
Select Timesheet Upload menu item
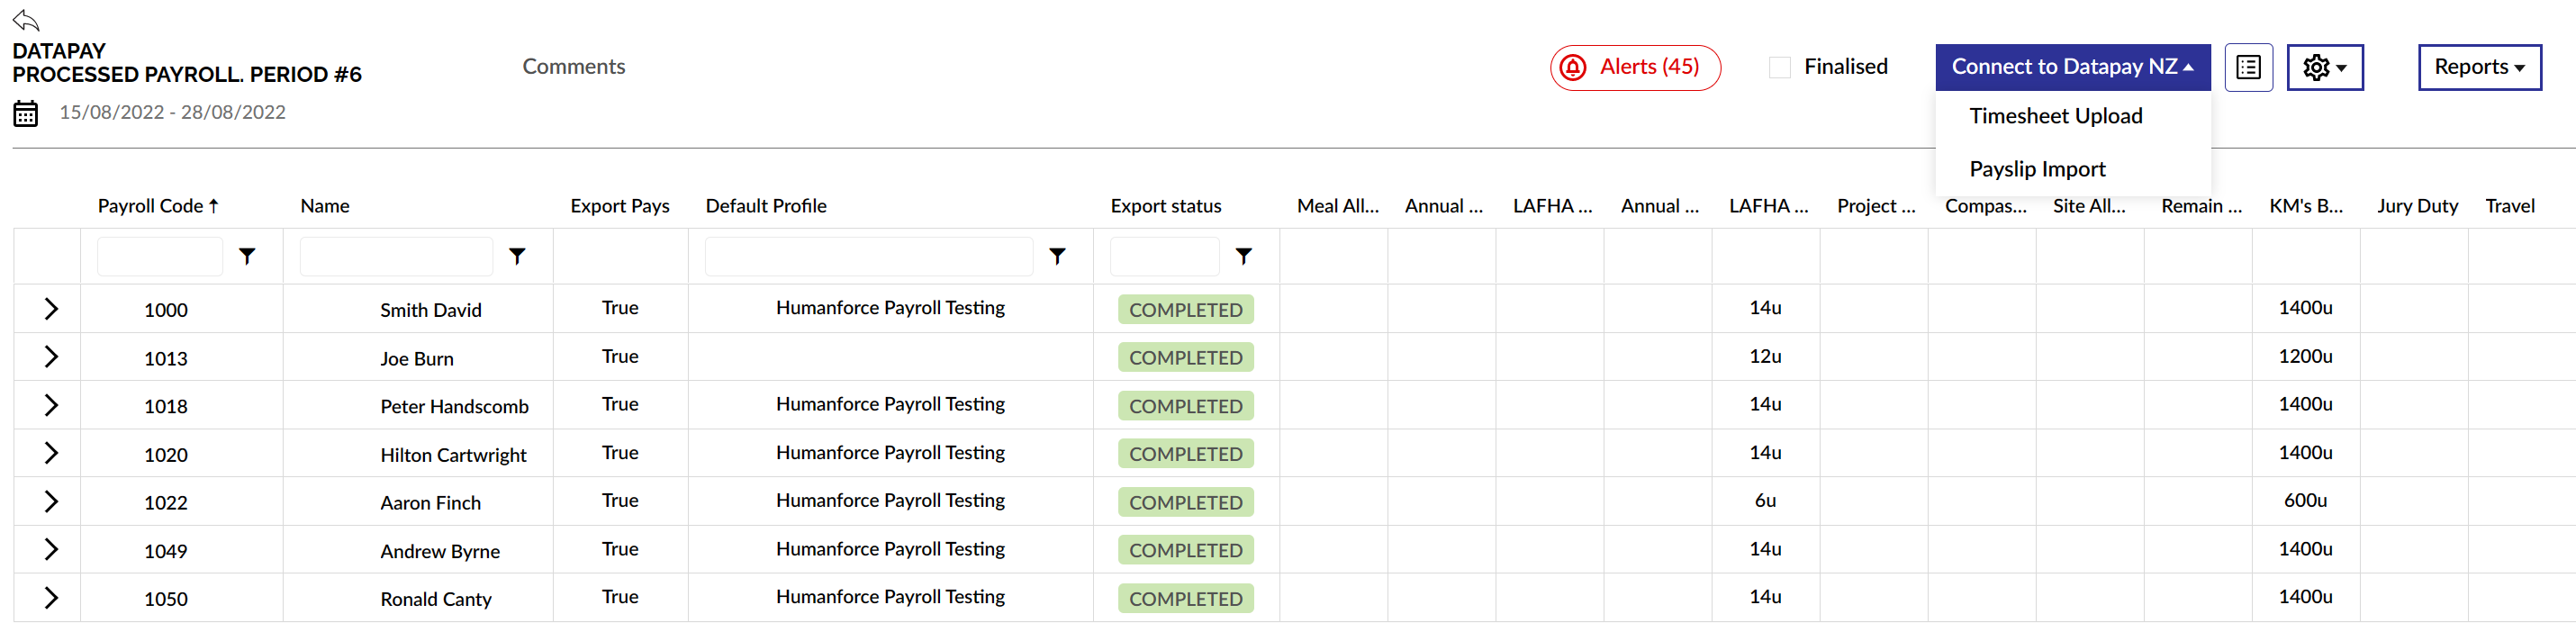[x=2055, y=116]
